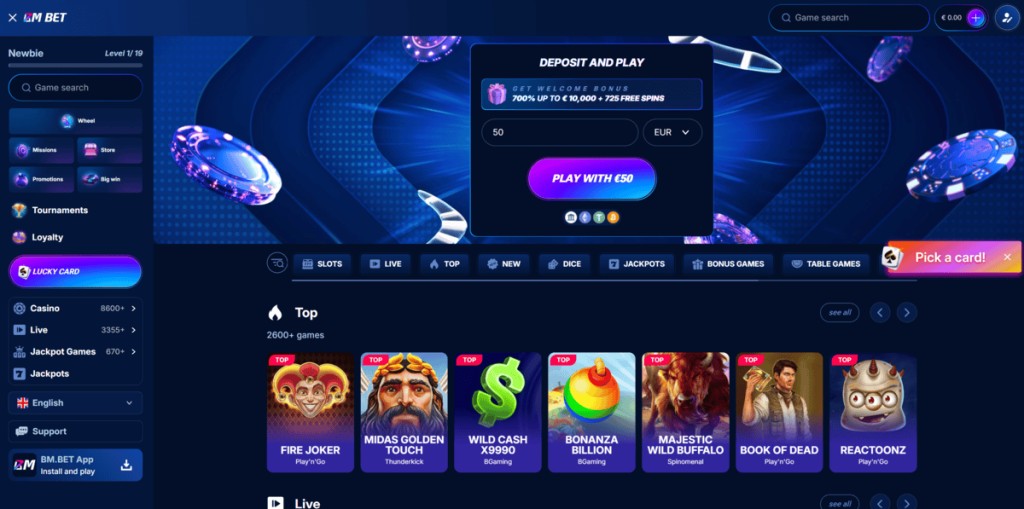Expand the Casino 8600+ menu entry
This screenshot has width=1024, height=509.
[x=75, y=308]
